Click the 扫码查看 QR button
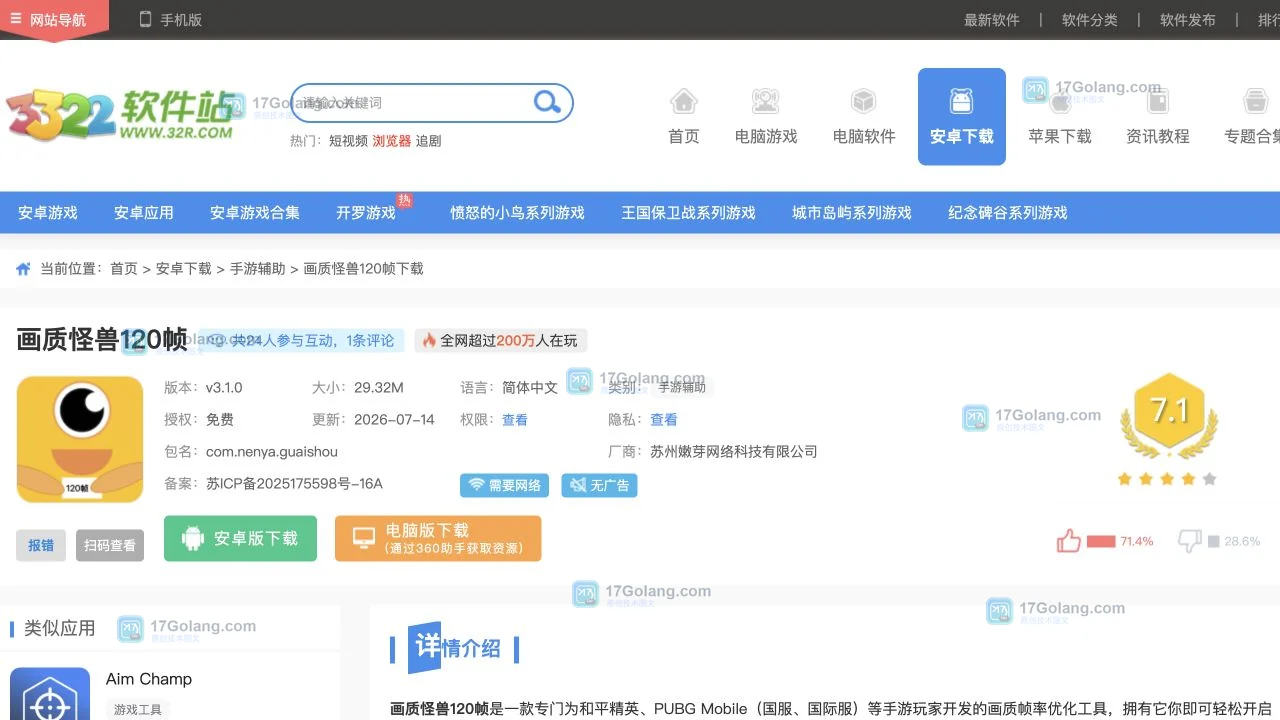Viewport: 1280px width, 720px height. coord(110,546)
